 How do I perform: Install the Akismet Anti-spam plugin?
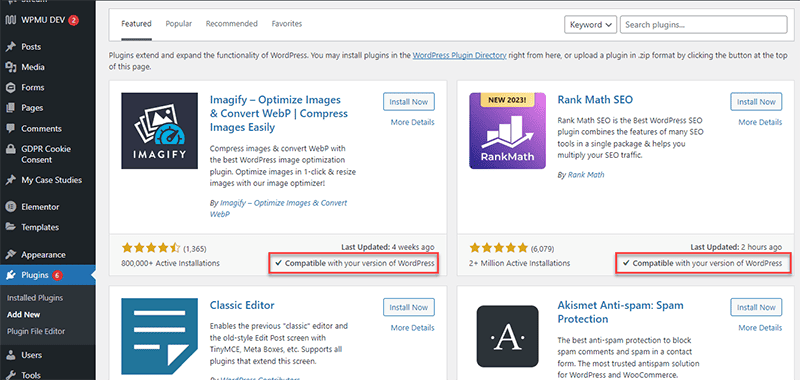[756, 308]
